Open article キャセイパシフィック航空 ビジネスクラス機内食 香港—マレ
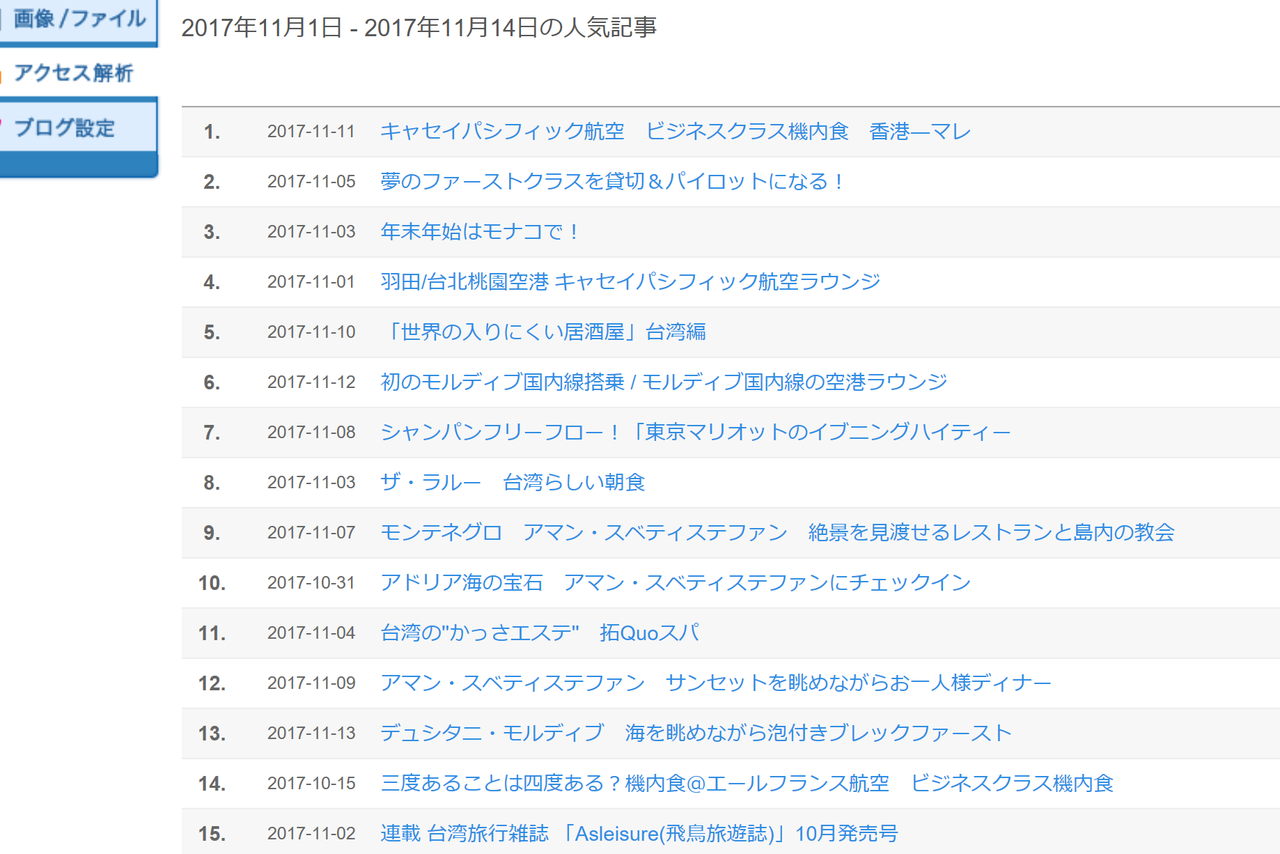This screenshot has height=854, width=1280. [x=675, y=132]
